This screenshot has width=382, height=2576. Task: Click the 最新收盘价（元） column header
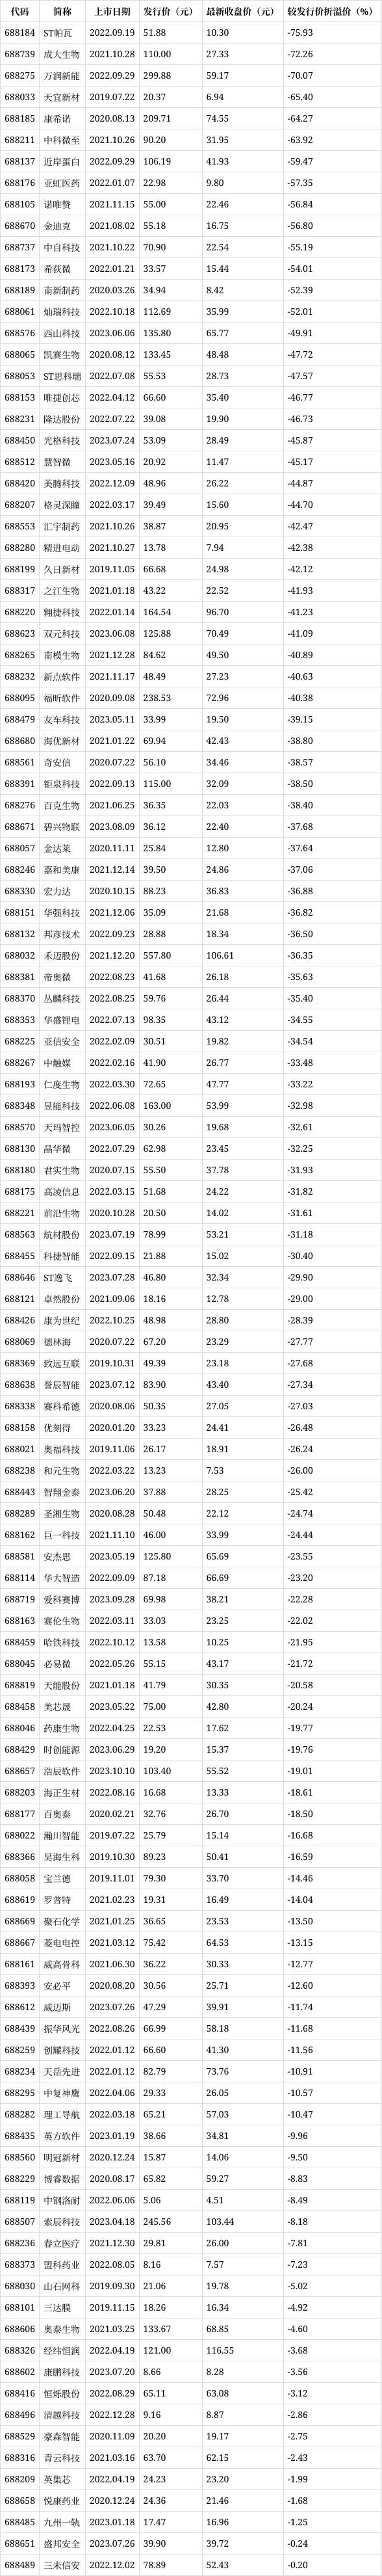point(240,12)
